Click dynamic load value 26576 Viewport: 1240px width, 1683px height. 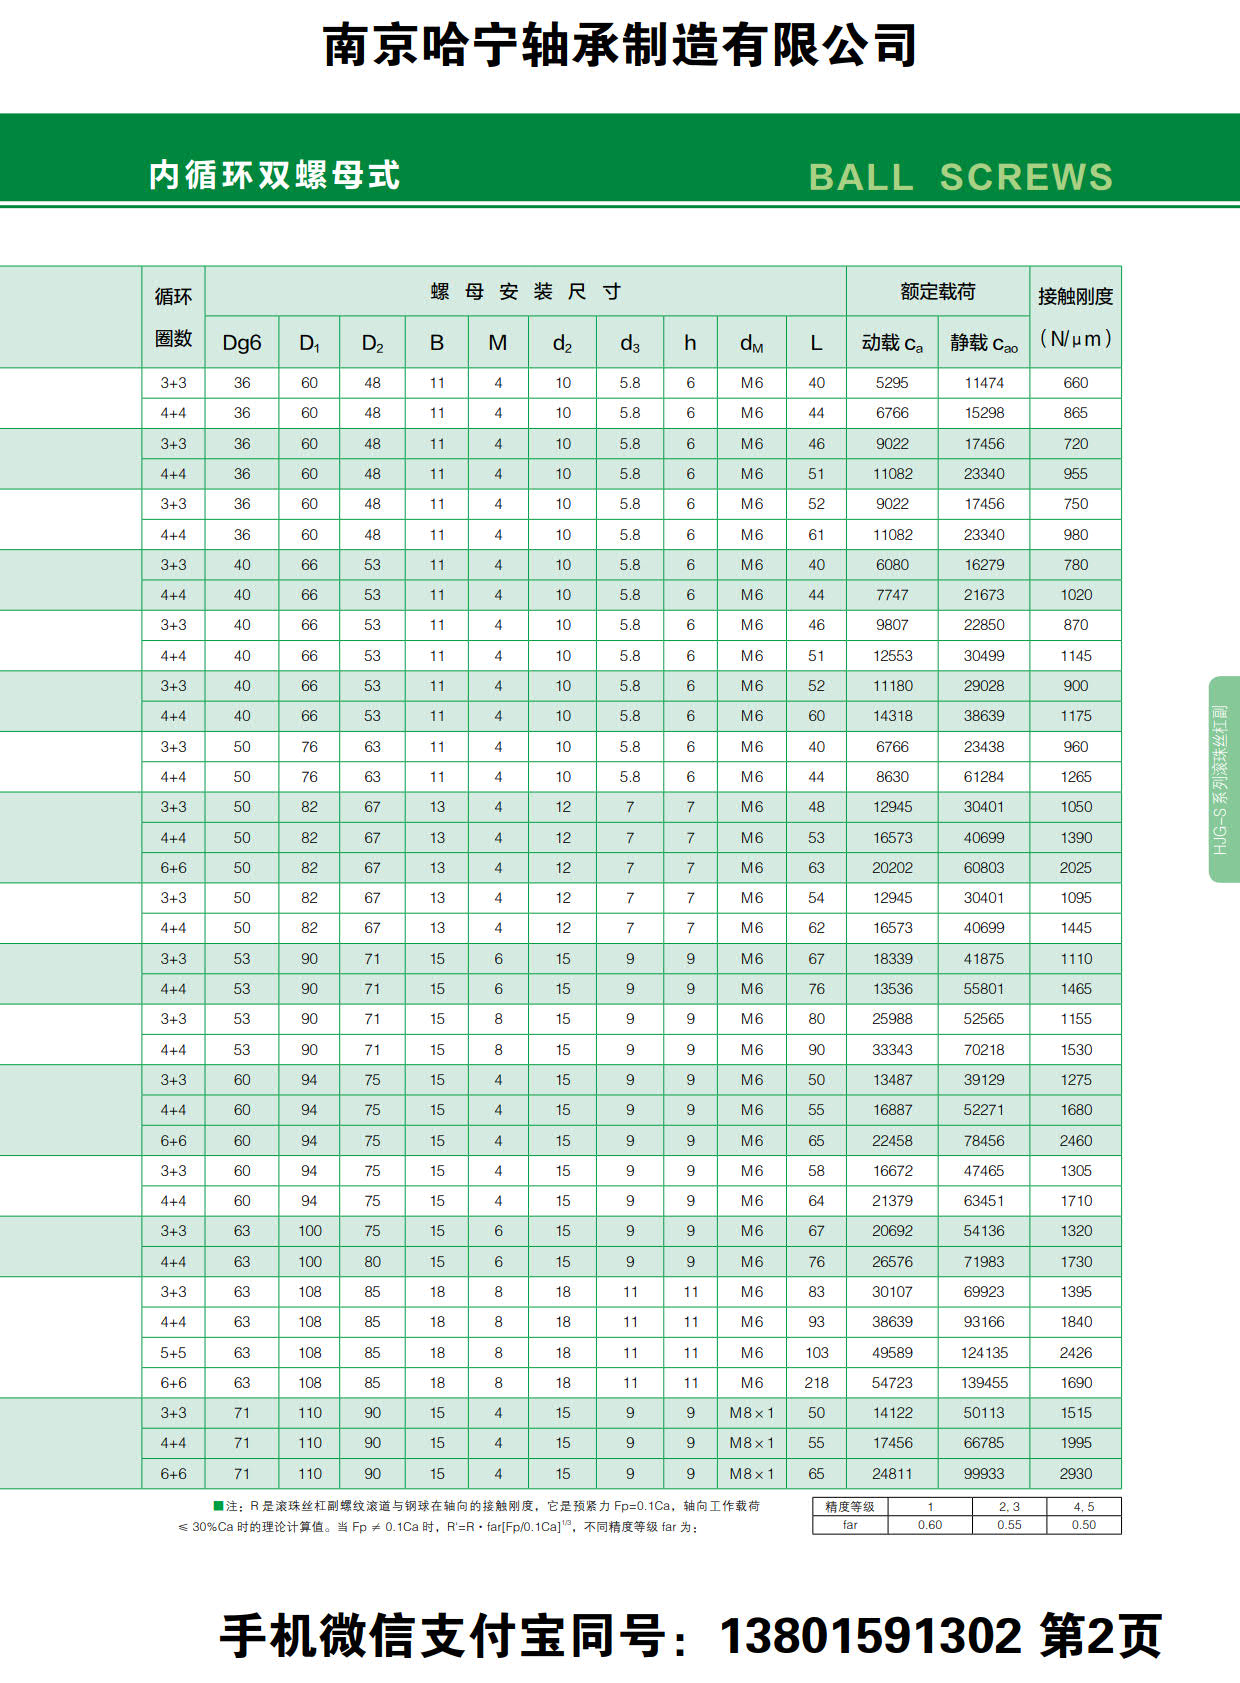892,1262
